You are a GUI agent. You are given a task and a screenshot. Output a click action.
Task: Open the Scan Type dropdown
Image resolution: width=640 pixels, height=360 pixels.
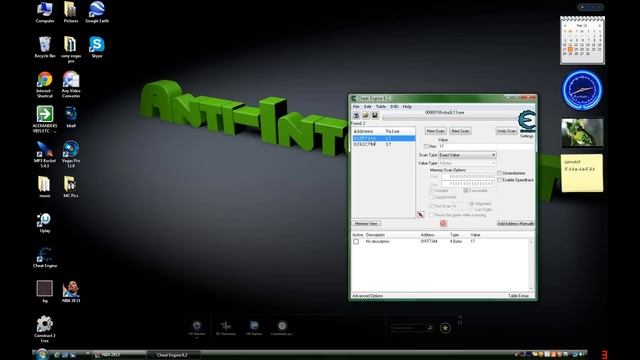467,155
